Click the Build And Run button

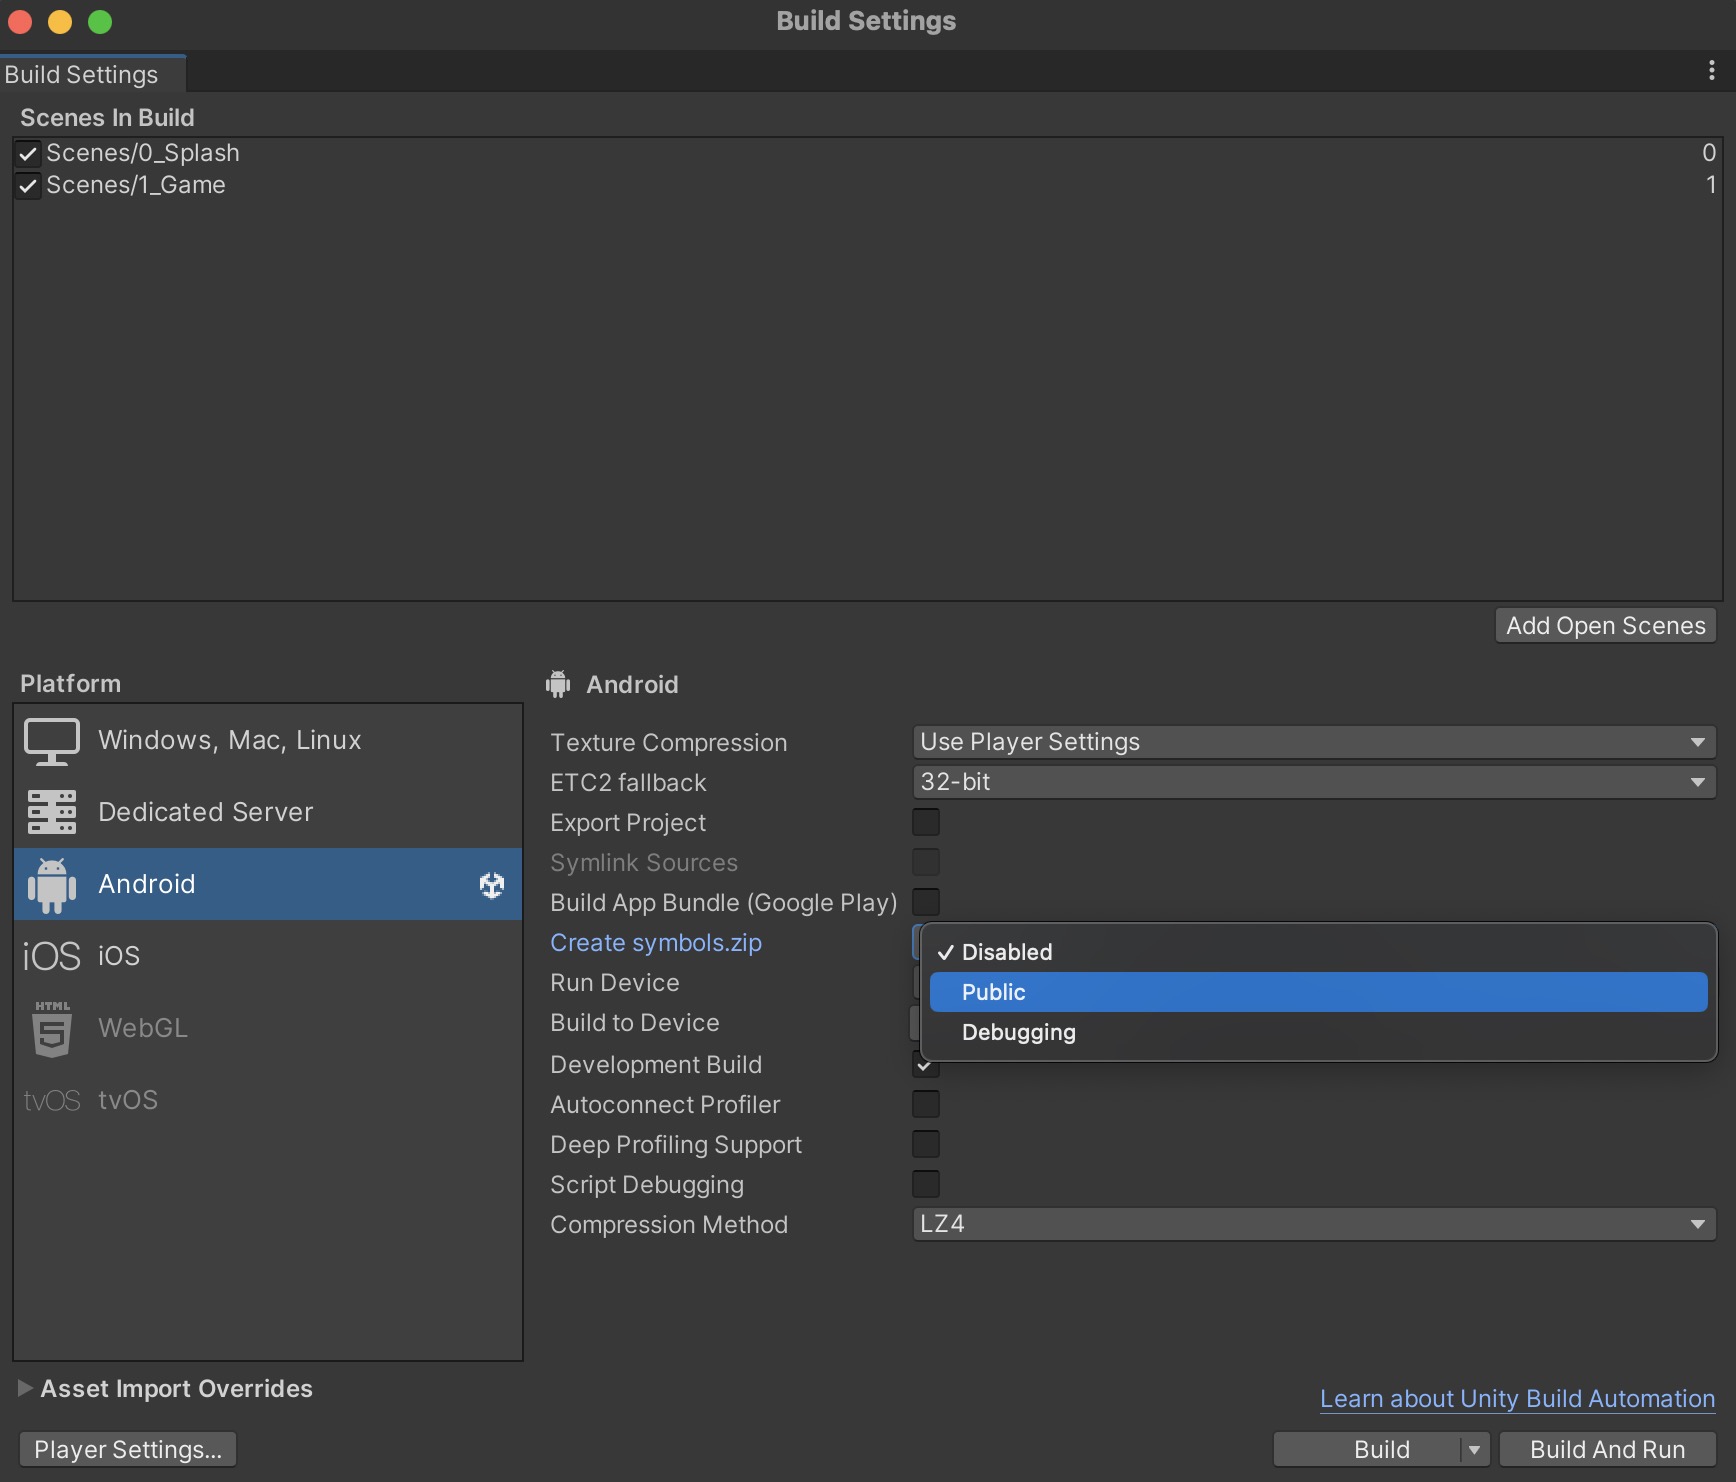coord(1608,1450)
